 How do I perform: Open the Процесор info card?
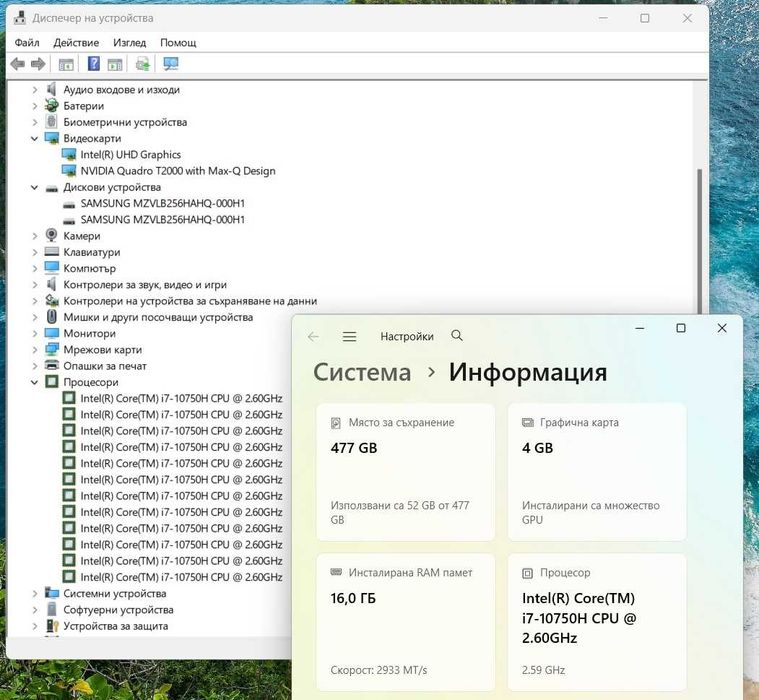(x=597, y=622)
